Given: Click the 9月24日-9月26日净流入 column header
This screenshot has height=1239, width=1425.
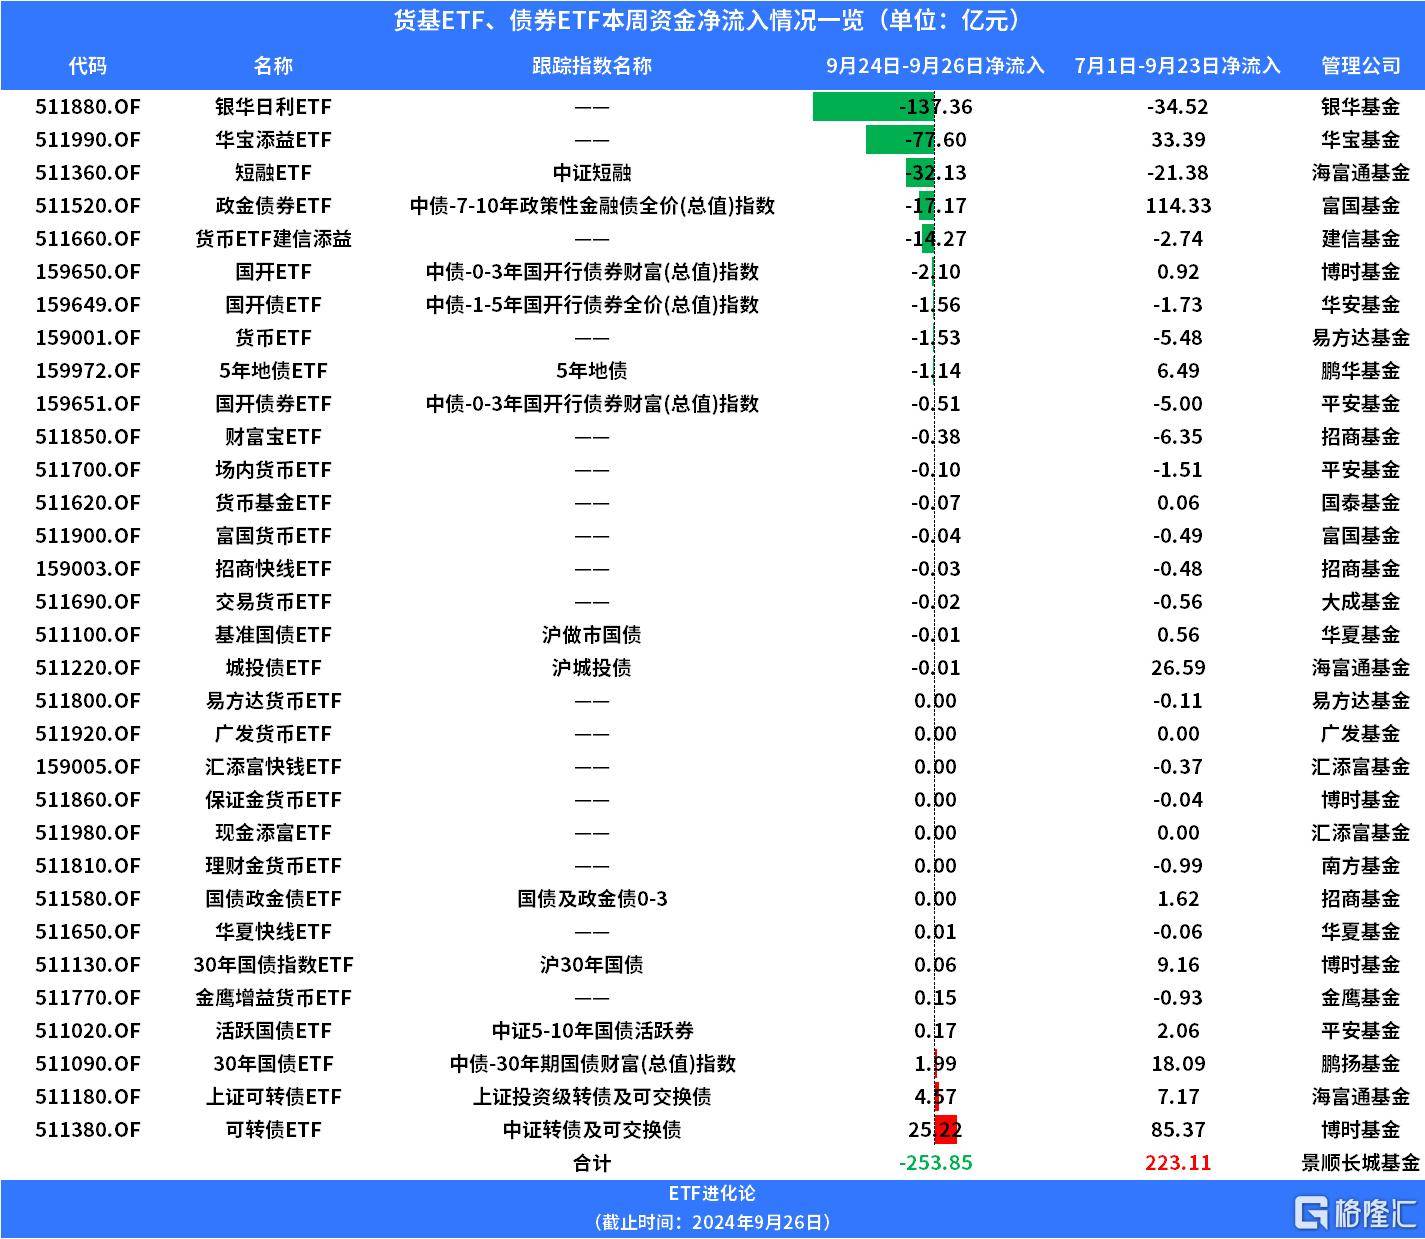Looking at the screenshot, I should (935, 66).
